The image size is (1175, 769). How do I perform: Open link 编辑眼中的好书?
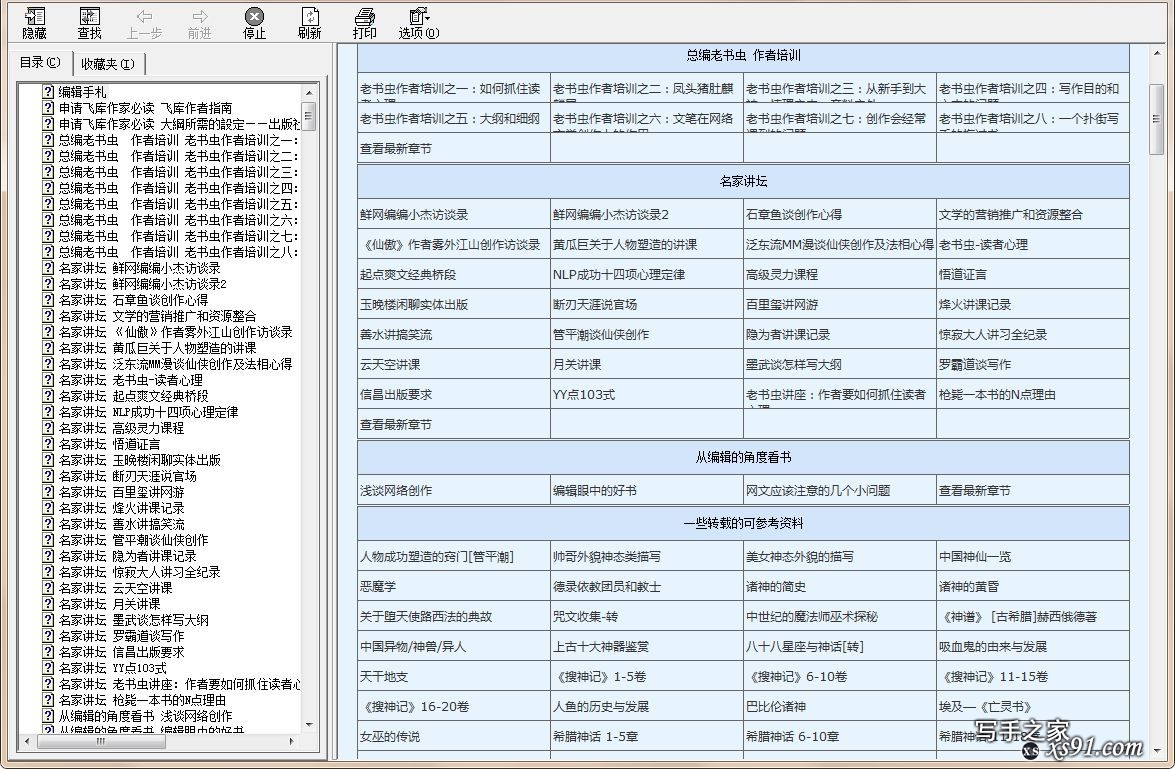tap(595, 490)
